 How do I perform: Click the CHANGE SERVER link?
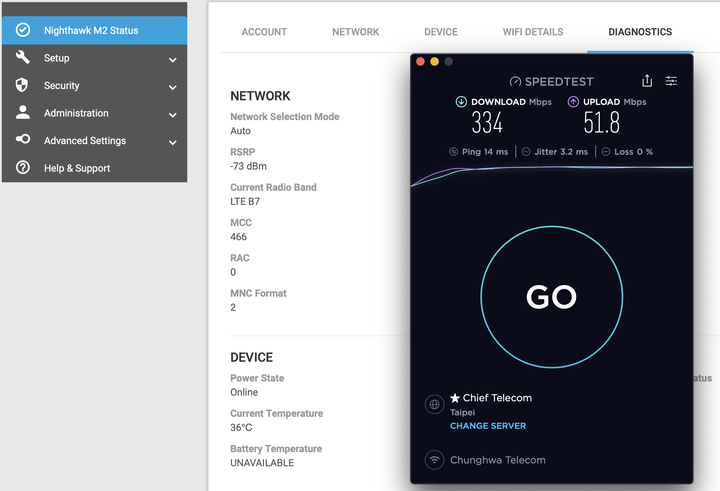point(488,426)
